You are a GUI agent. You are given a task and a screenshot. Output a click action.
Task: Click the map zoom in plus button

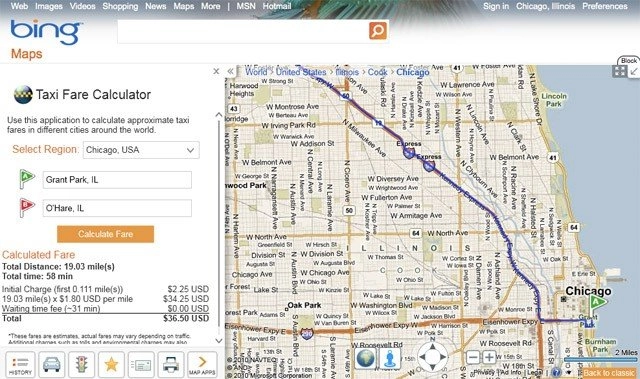pyautogui.click(x=489, y=358)
